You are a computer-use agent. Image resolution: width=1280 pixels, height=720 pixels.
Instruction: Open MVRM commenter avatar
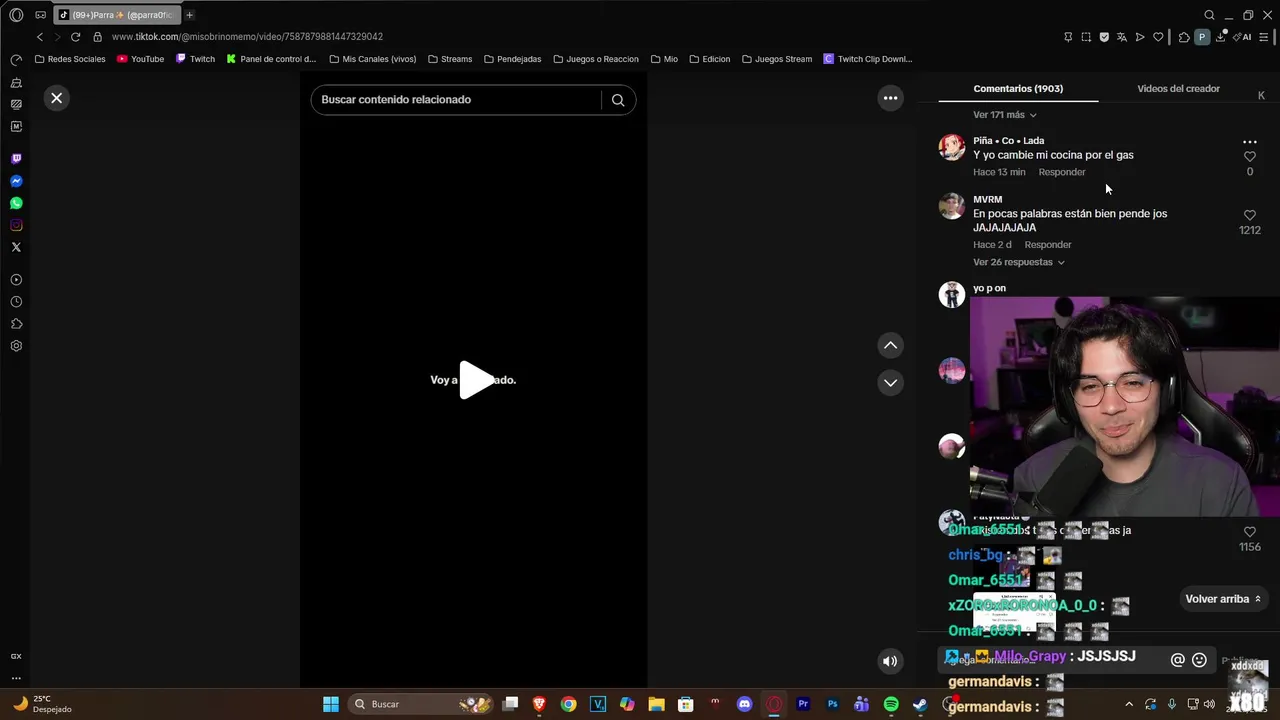tap(951, 206)
